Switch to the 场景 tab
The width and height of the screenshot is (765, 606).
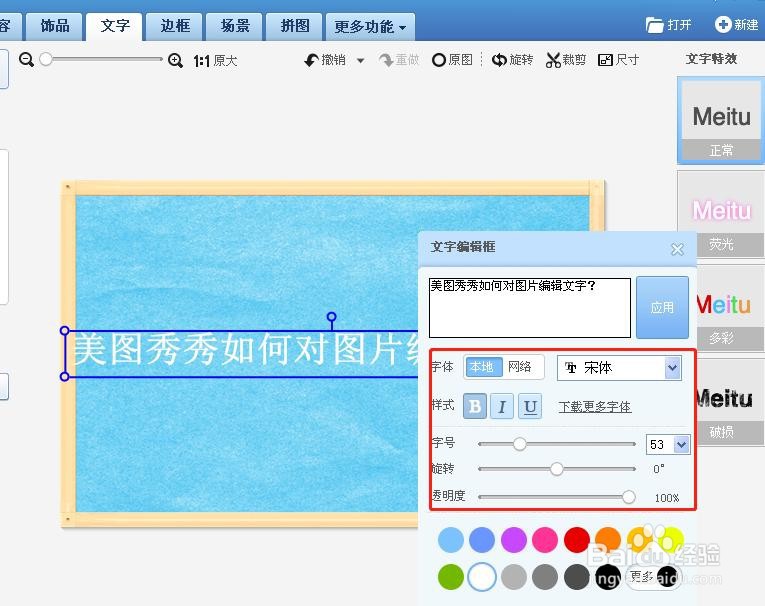[235, 26]
